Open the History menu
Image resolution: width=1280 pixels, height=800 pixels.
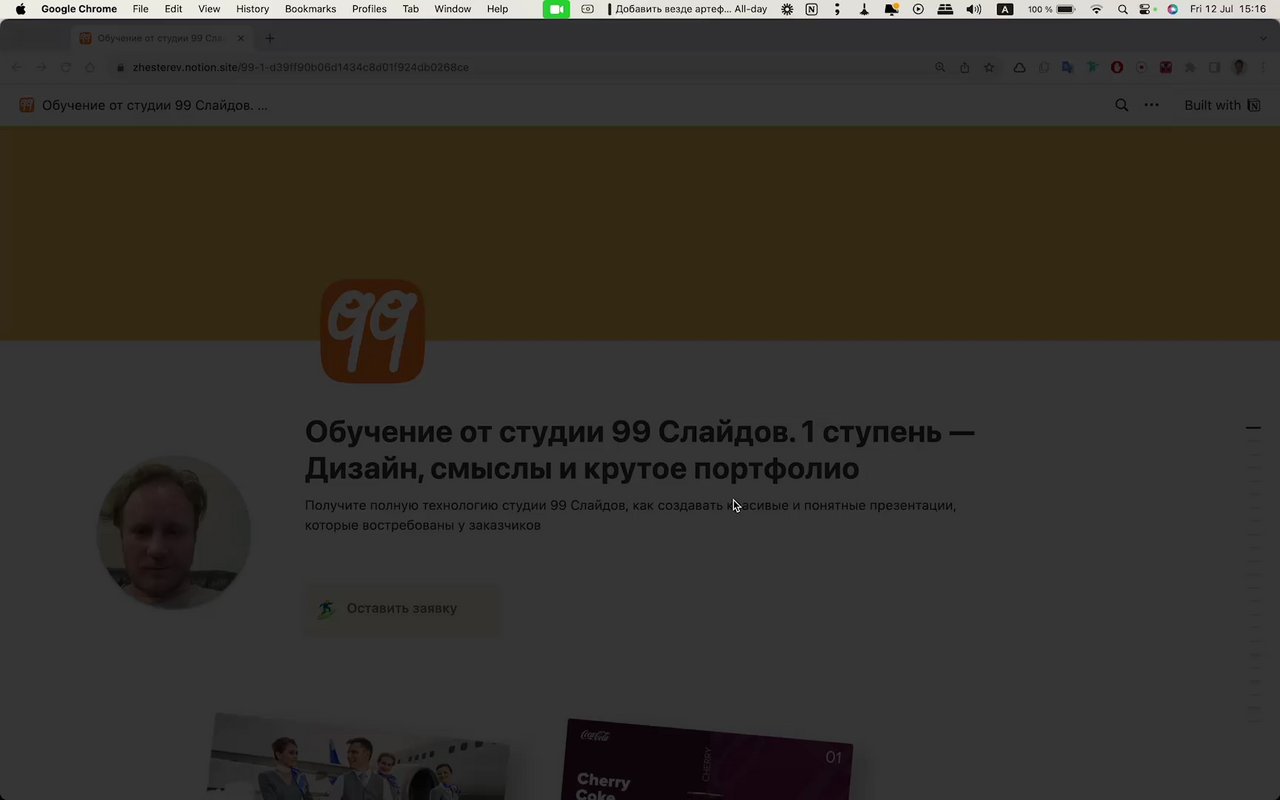pos(252,9)
